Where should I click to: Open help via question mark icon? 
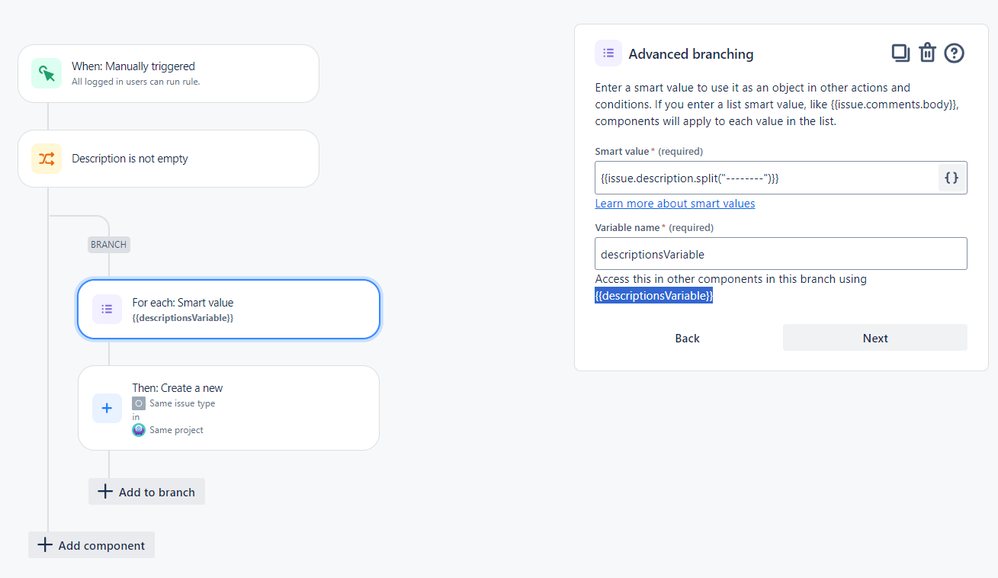click(953, 53)
